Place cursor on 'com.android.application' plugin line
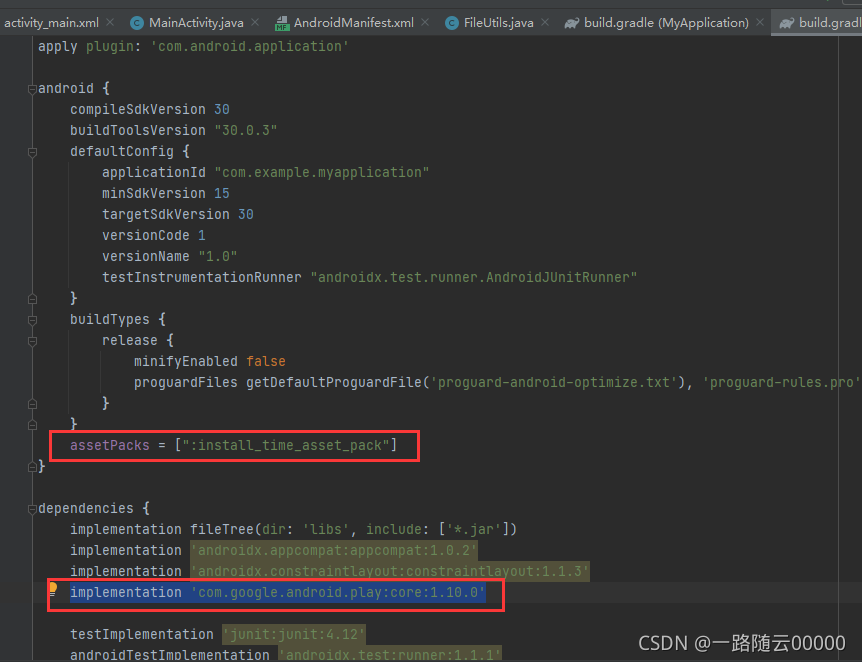Screen dimensions: 862x662 (193, 47)
